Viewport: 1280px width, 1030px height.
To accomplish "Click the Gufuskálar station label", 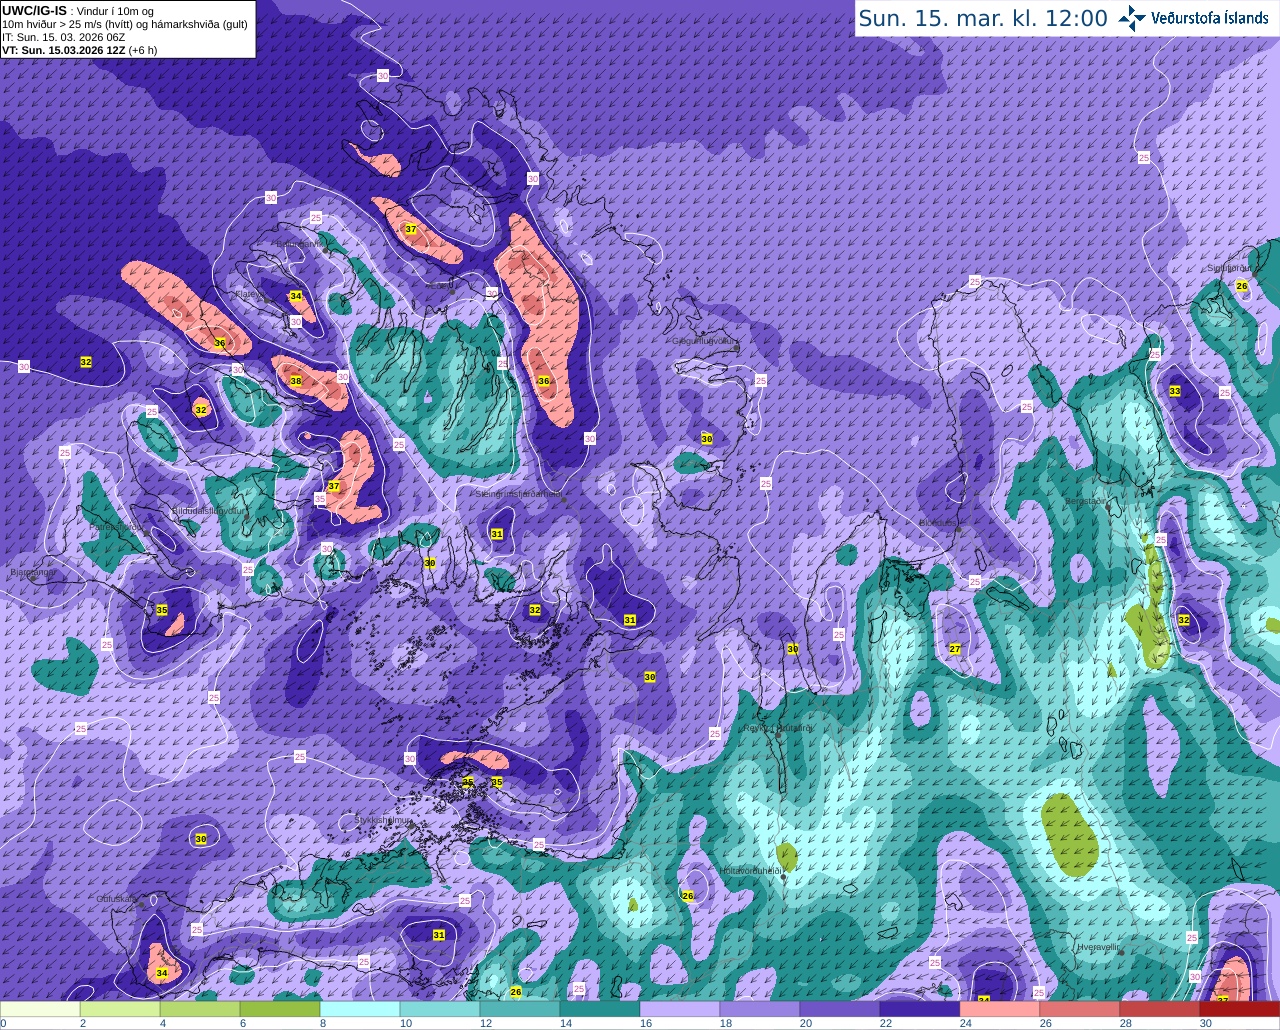I will (x=116, y=899).
